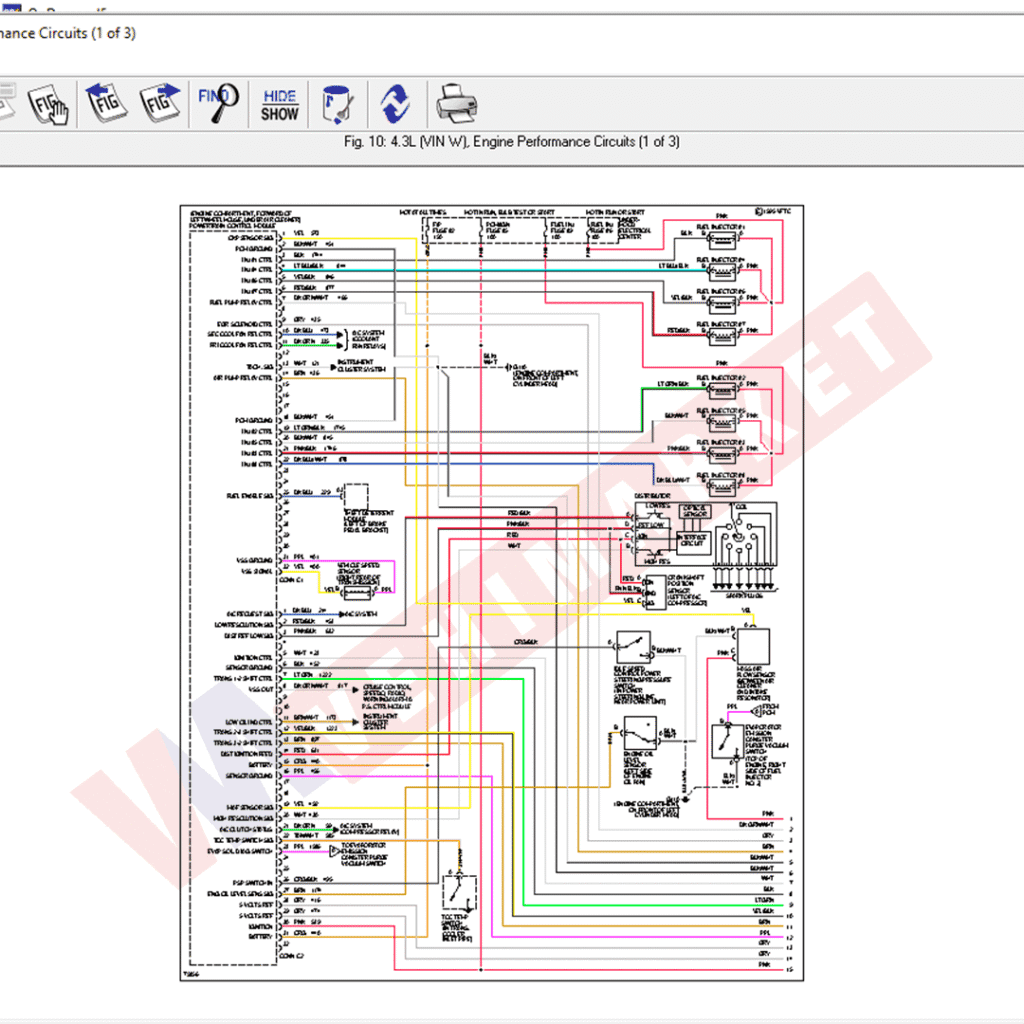Go to the previous figure

click(x=106, y=103)
